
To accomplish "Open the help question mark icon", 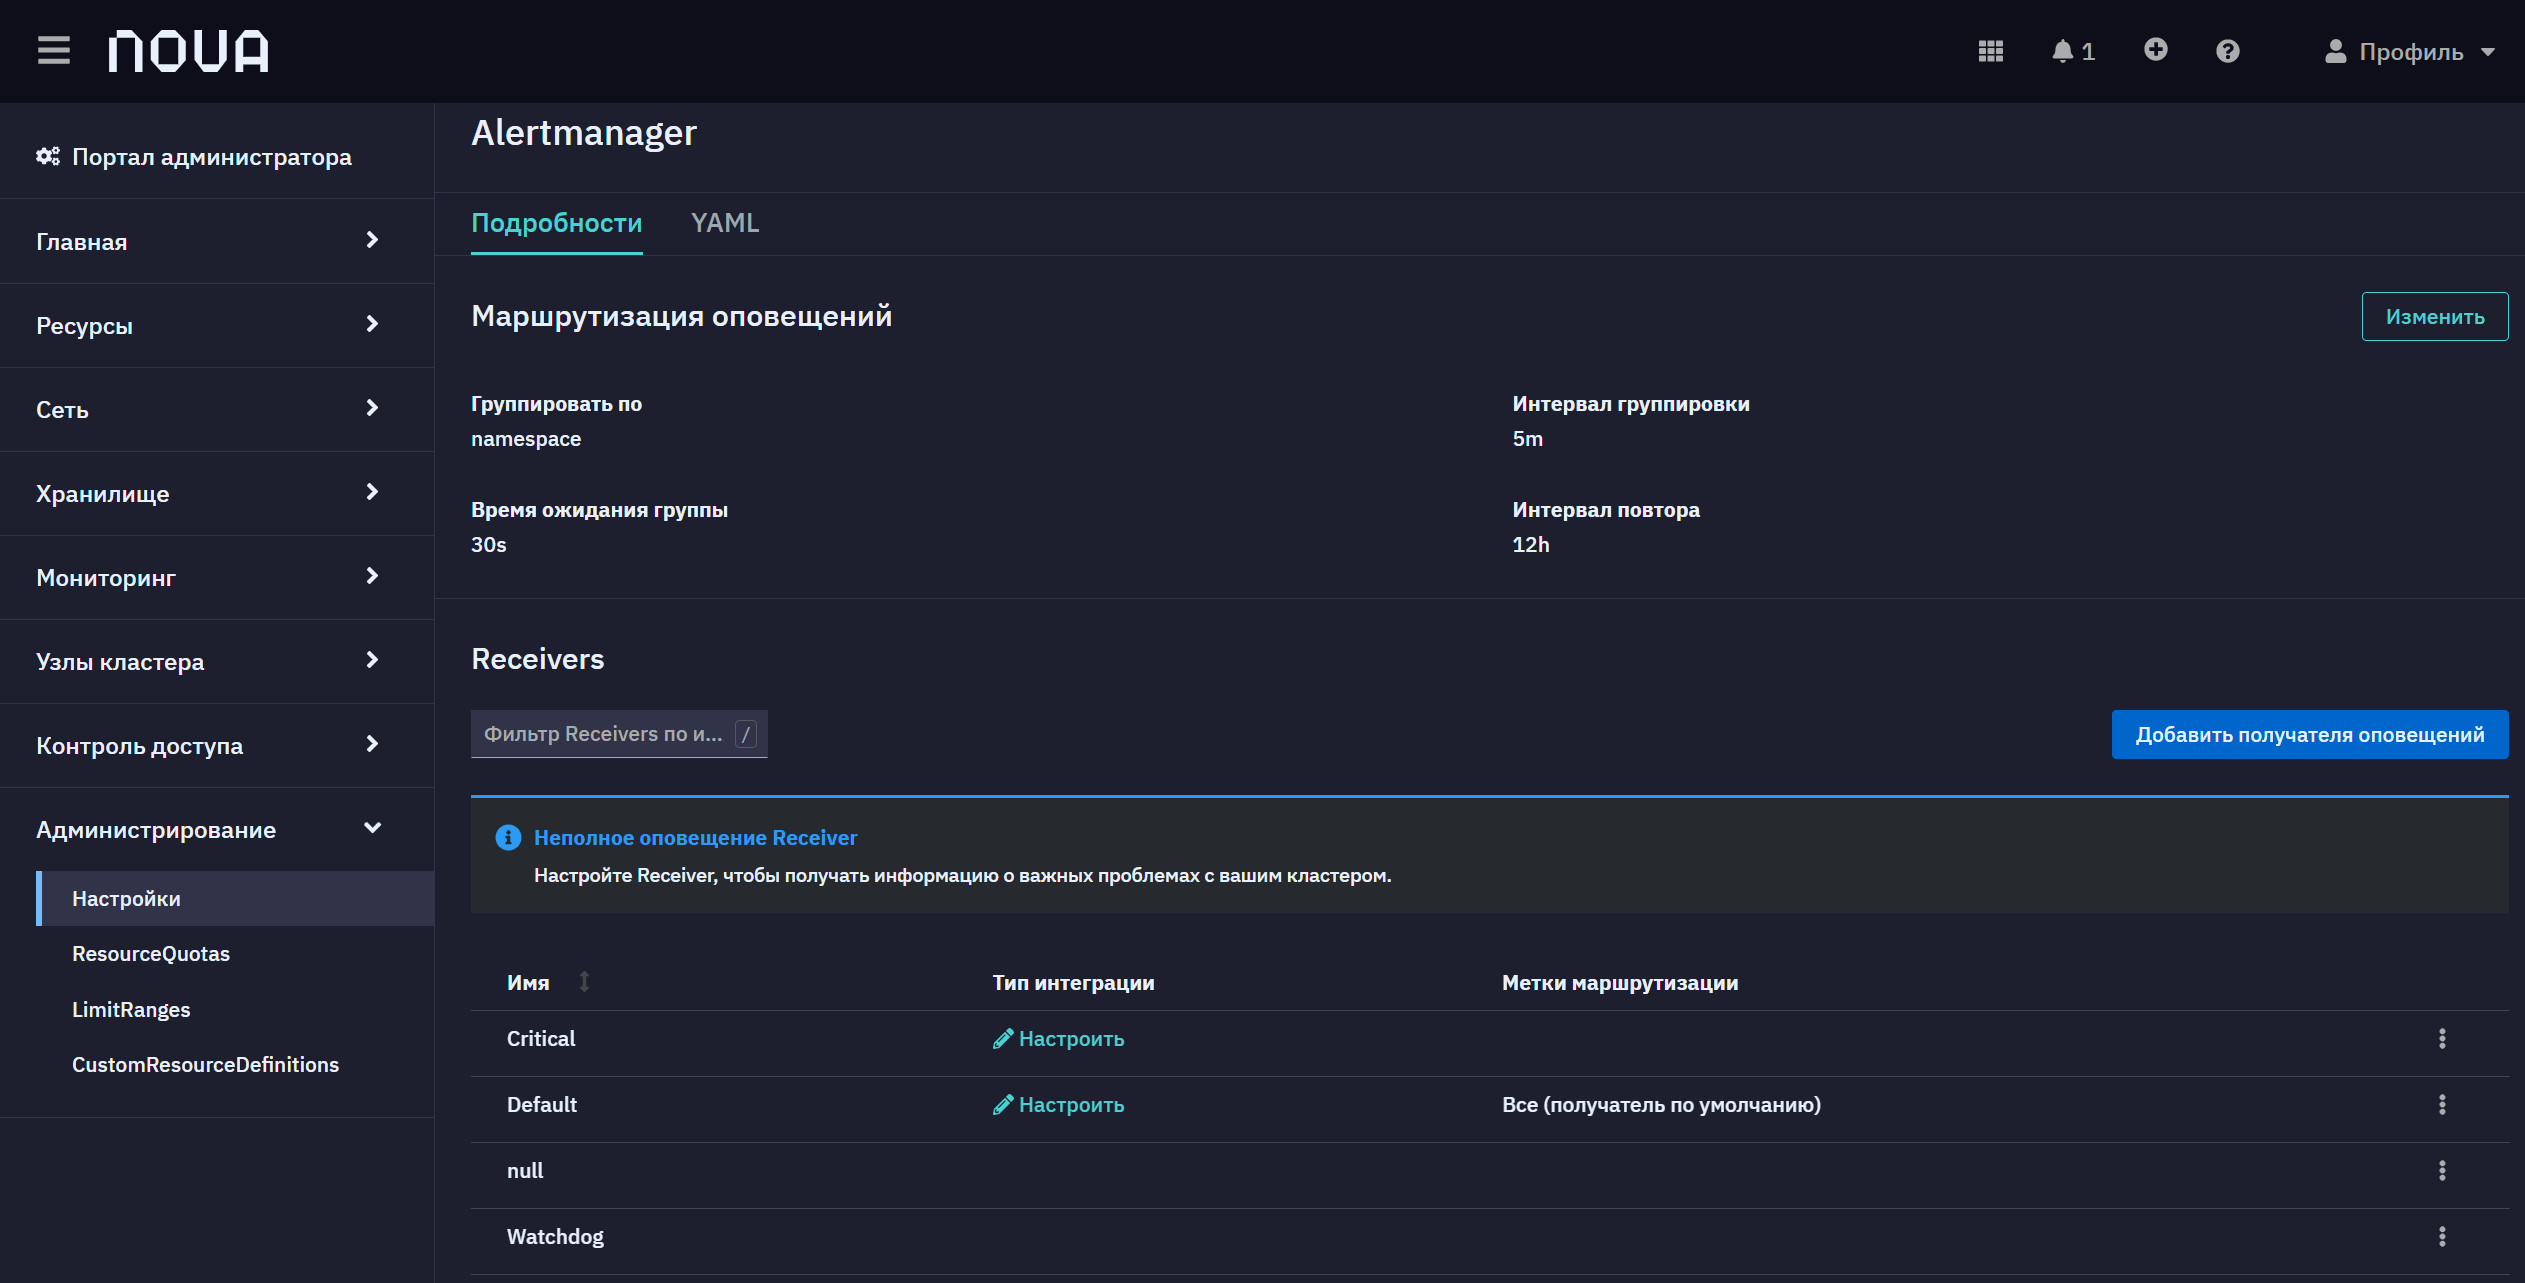I will (2227, 51).
